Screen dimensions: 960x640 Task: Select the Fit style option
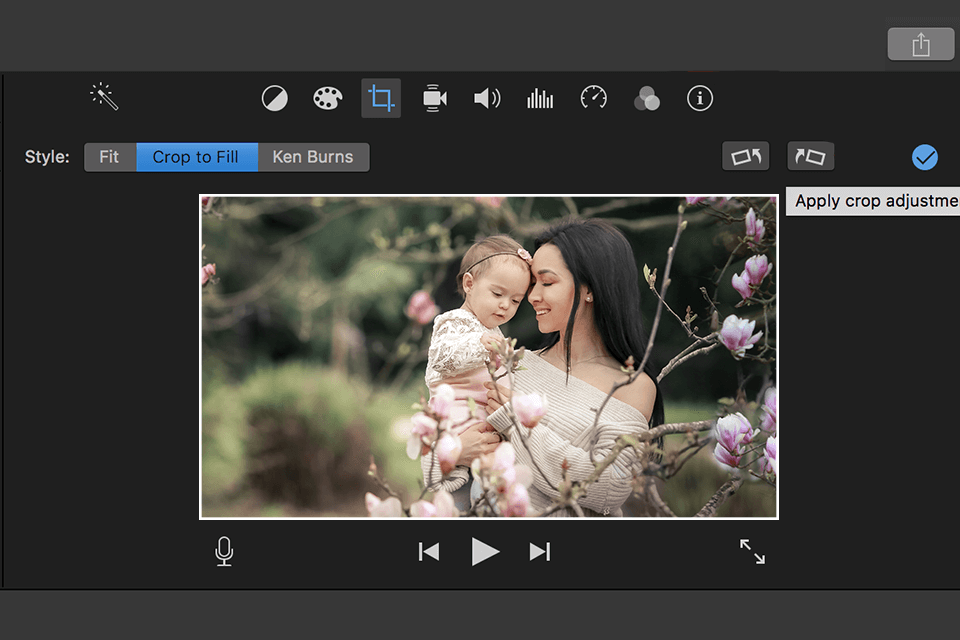(110, 157)
